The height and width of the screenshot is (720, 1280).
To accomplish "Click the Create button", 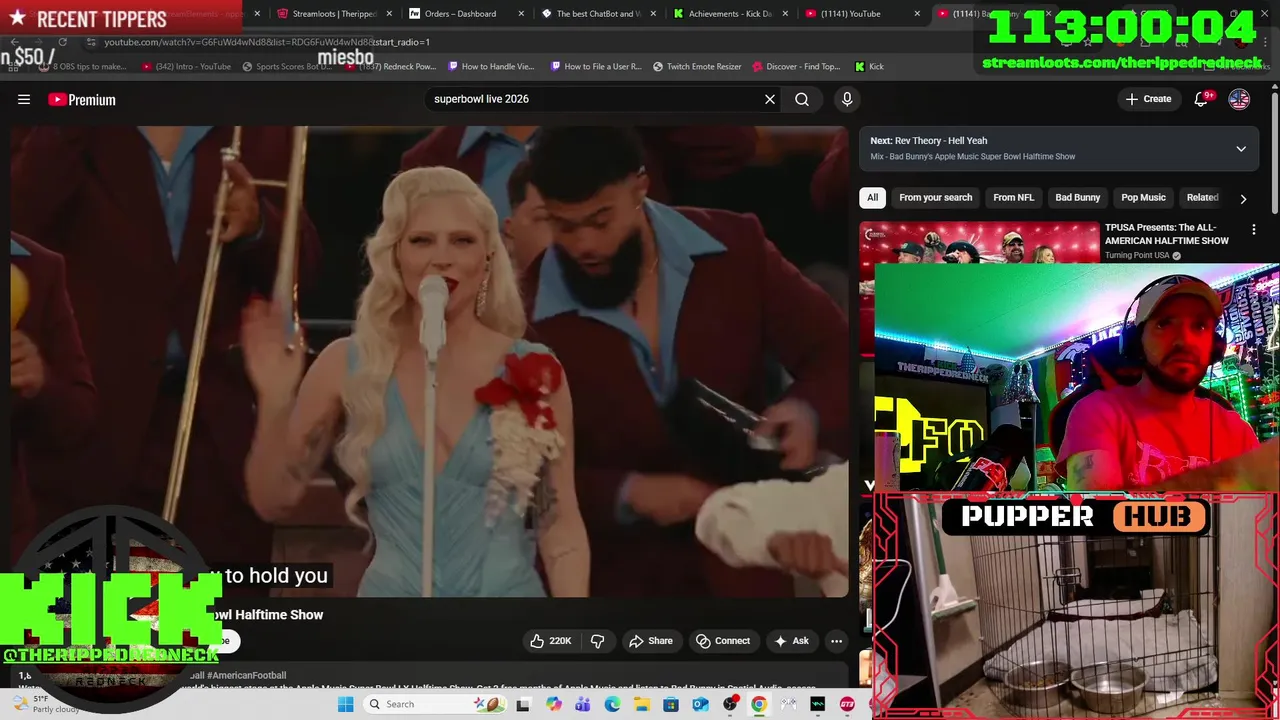I will coord(1148,99).
